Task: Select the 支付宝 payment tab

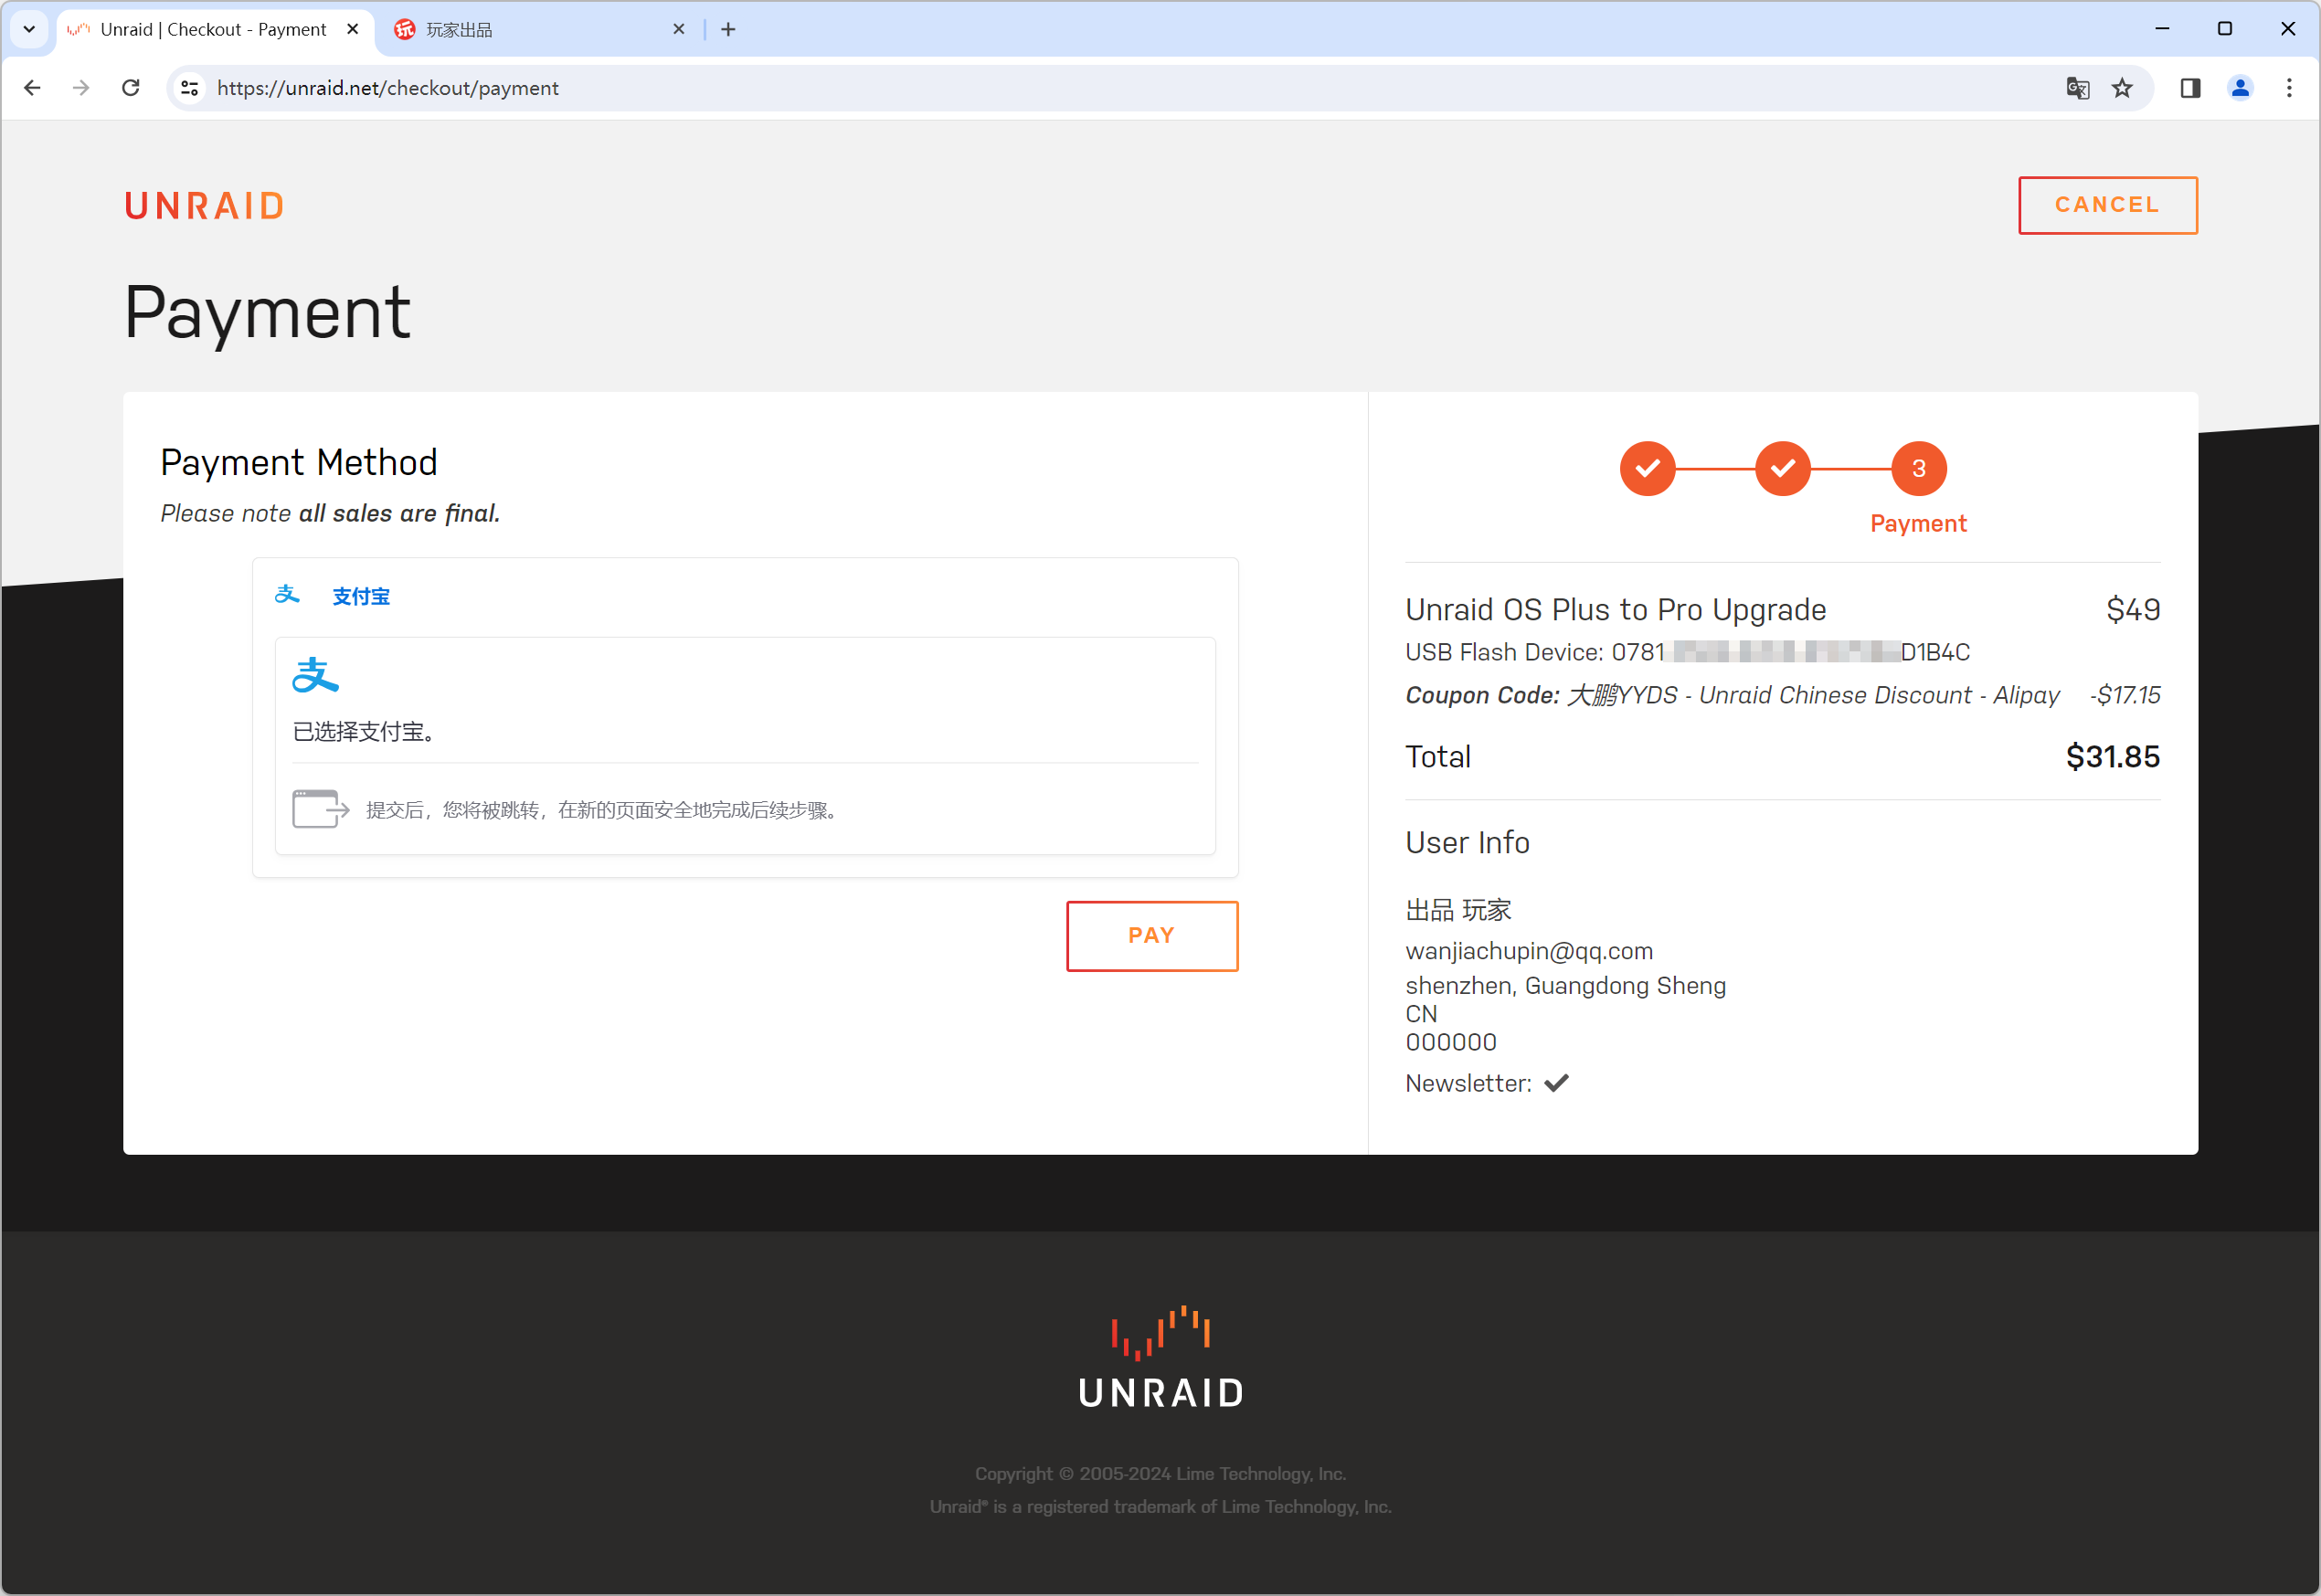Action: 361,596
